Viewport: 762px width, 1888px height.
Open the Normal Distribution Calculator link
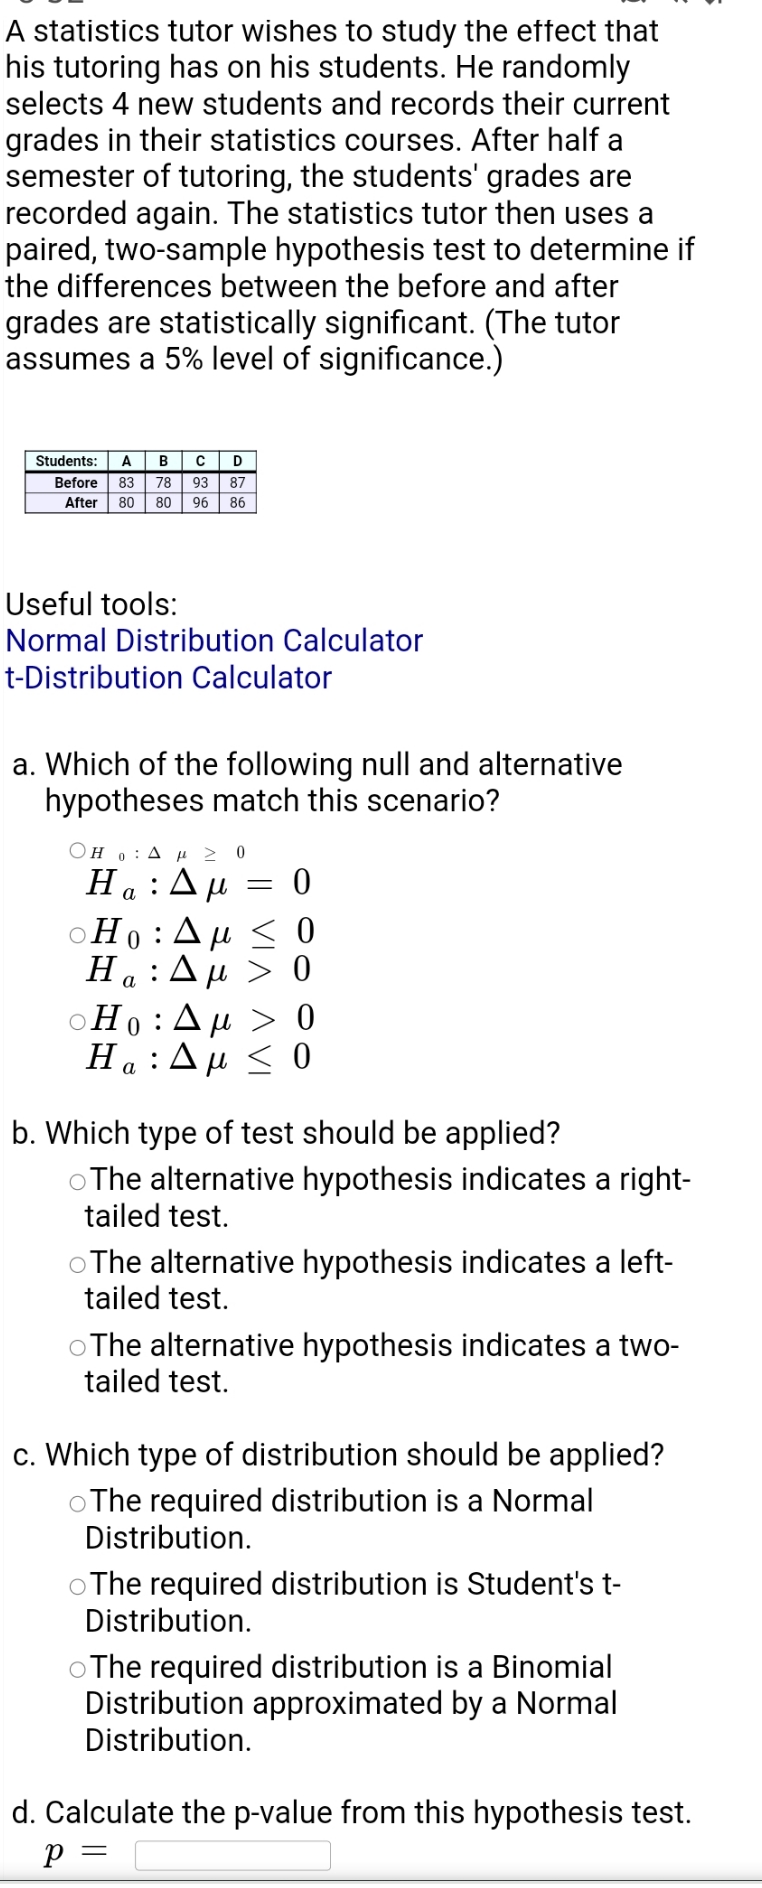click(x=213, y=641)
